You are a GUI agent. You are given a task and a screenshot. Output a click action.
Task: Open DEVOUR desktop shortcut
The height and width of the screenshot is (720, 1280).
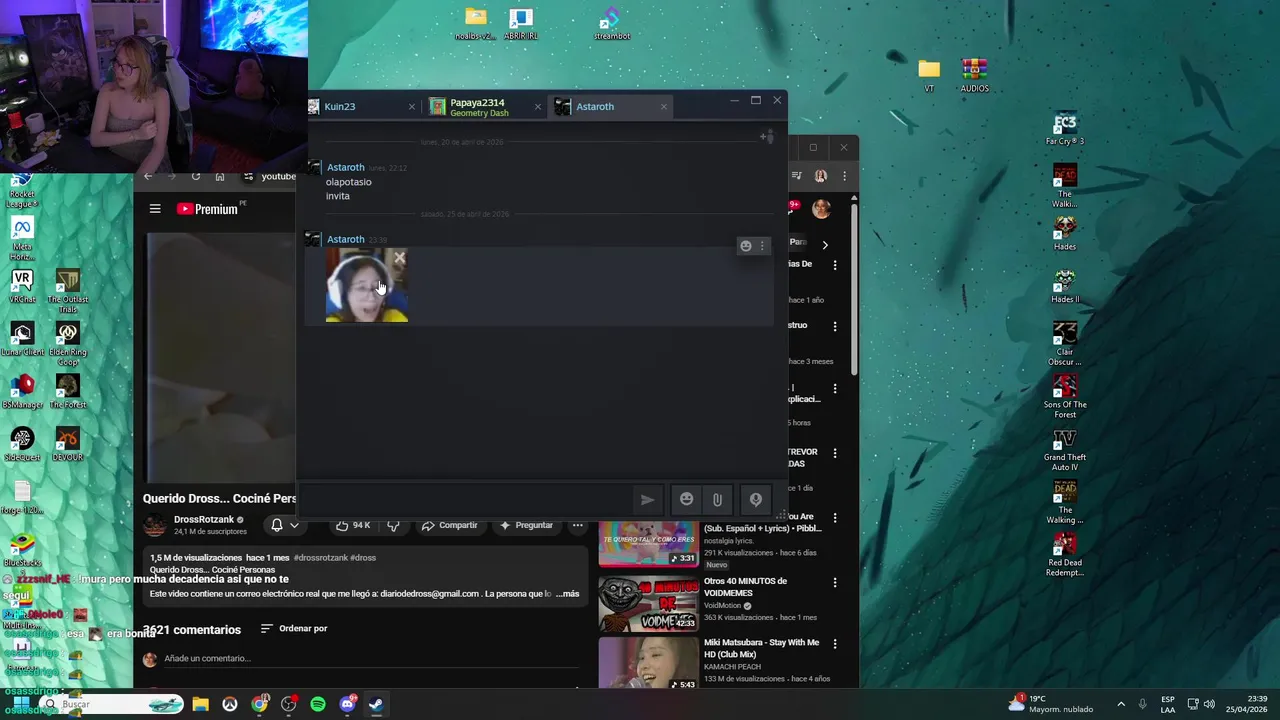pyautogui.click(x=68, y=445)
